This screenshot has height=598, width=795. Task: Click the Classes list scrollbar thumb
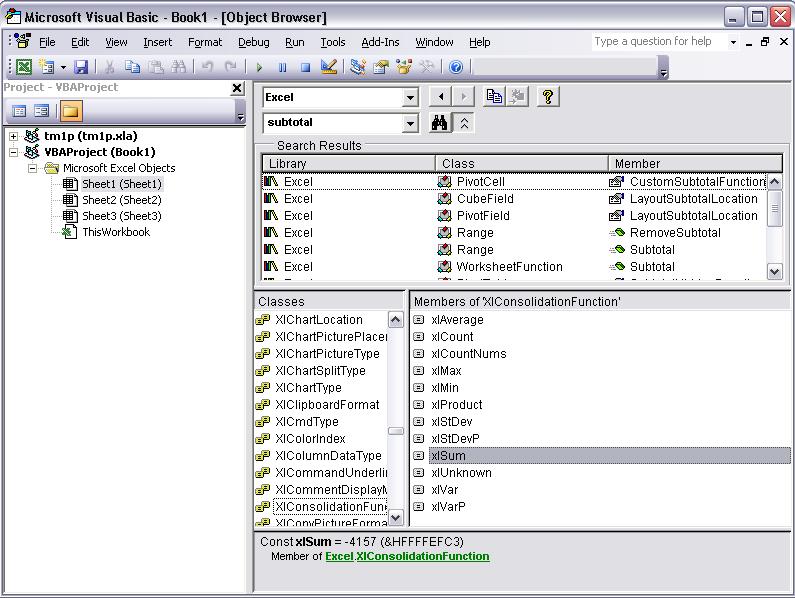395,431
